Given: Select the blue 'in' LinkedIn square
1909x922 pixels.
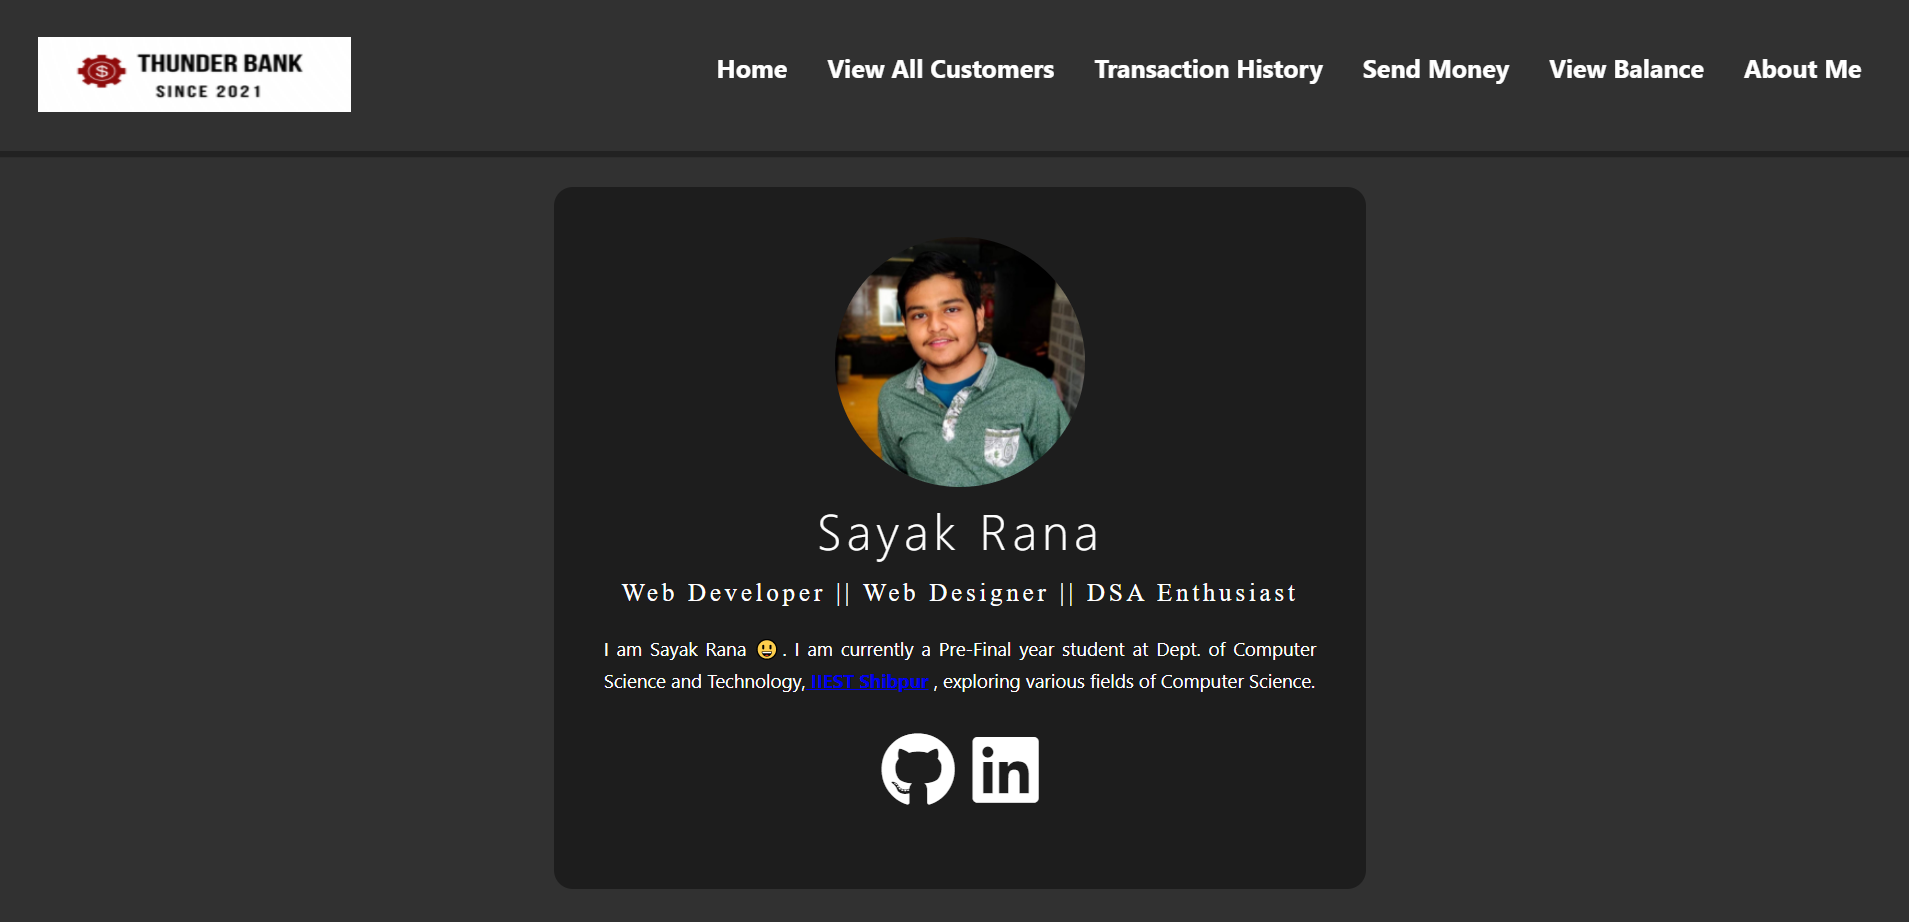Looking at the screenshot, I should (1005, 769).
